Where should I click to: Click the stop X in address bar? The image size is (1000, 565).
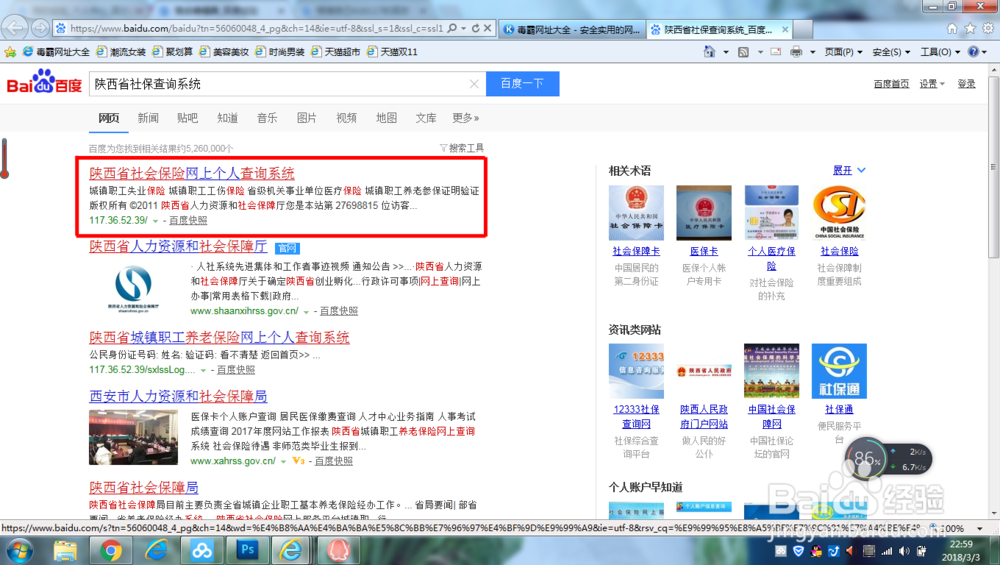coord(487,29)
